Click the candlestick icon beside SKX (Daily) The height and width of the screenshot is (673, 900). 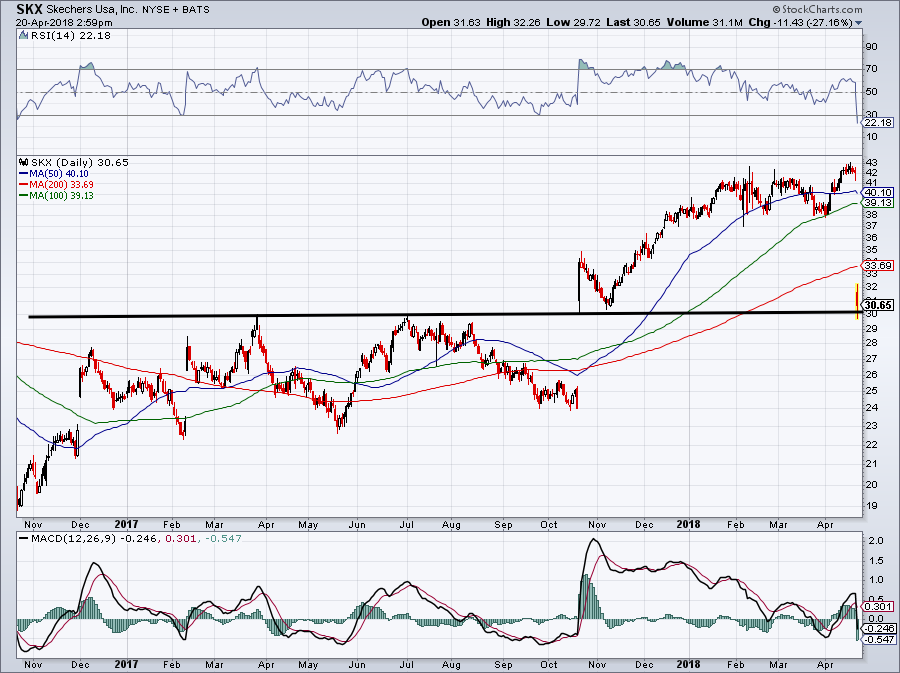(24, 162)
